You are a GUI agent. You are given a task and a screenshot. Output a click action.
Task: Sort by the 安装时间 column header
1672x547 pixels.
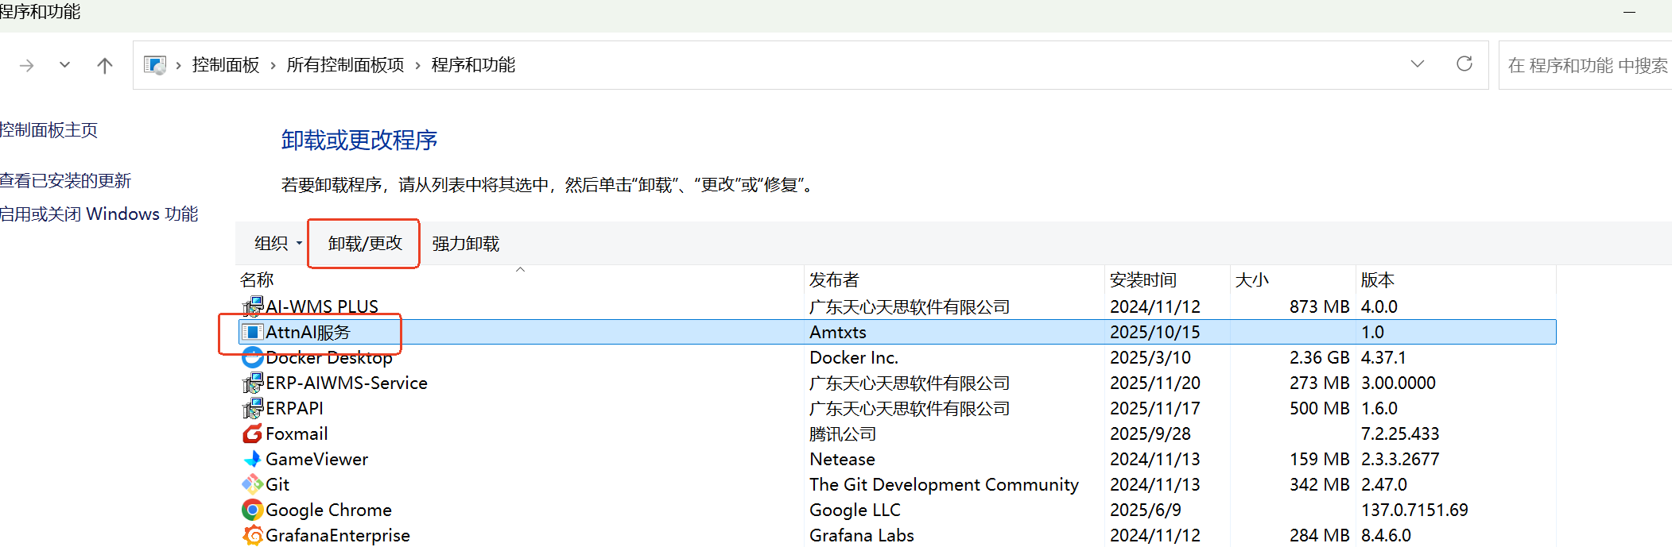click(1143, 280)
